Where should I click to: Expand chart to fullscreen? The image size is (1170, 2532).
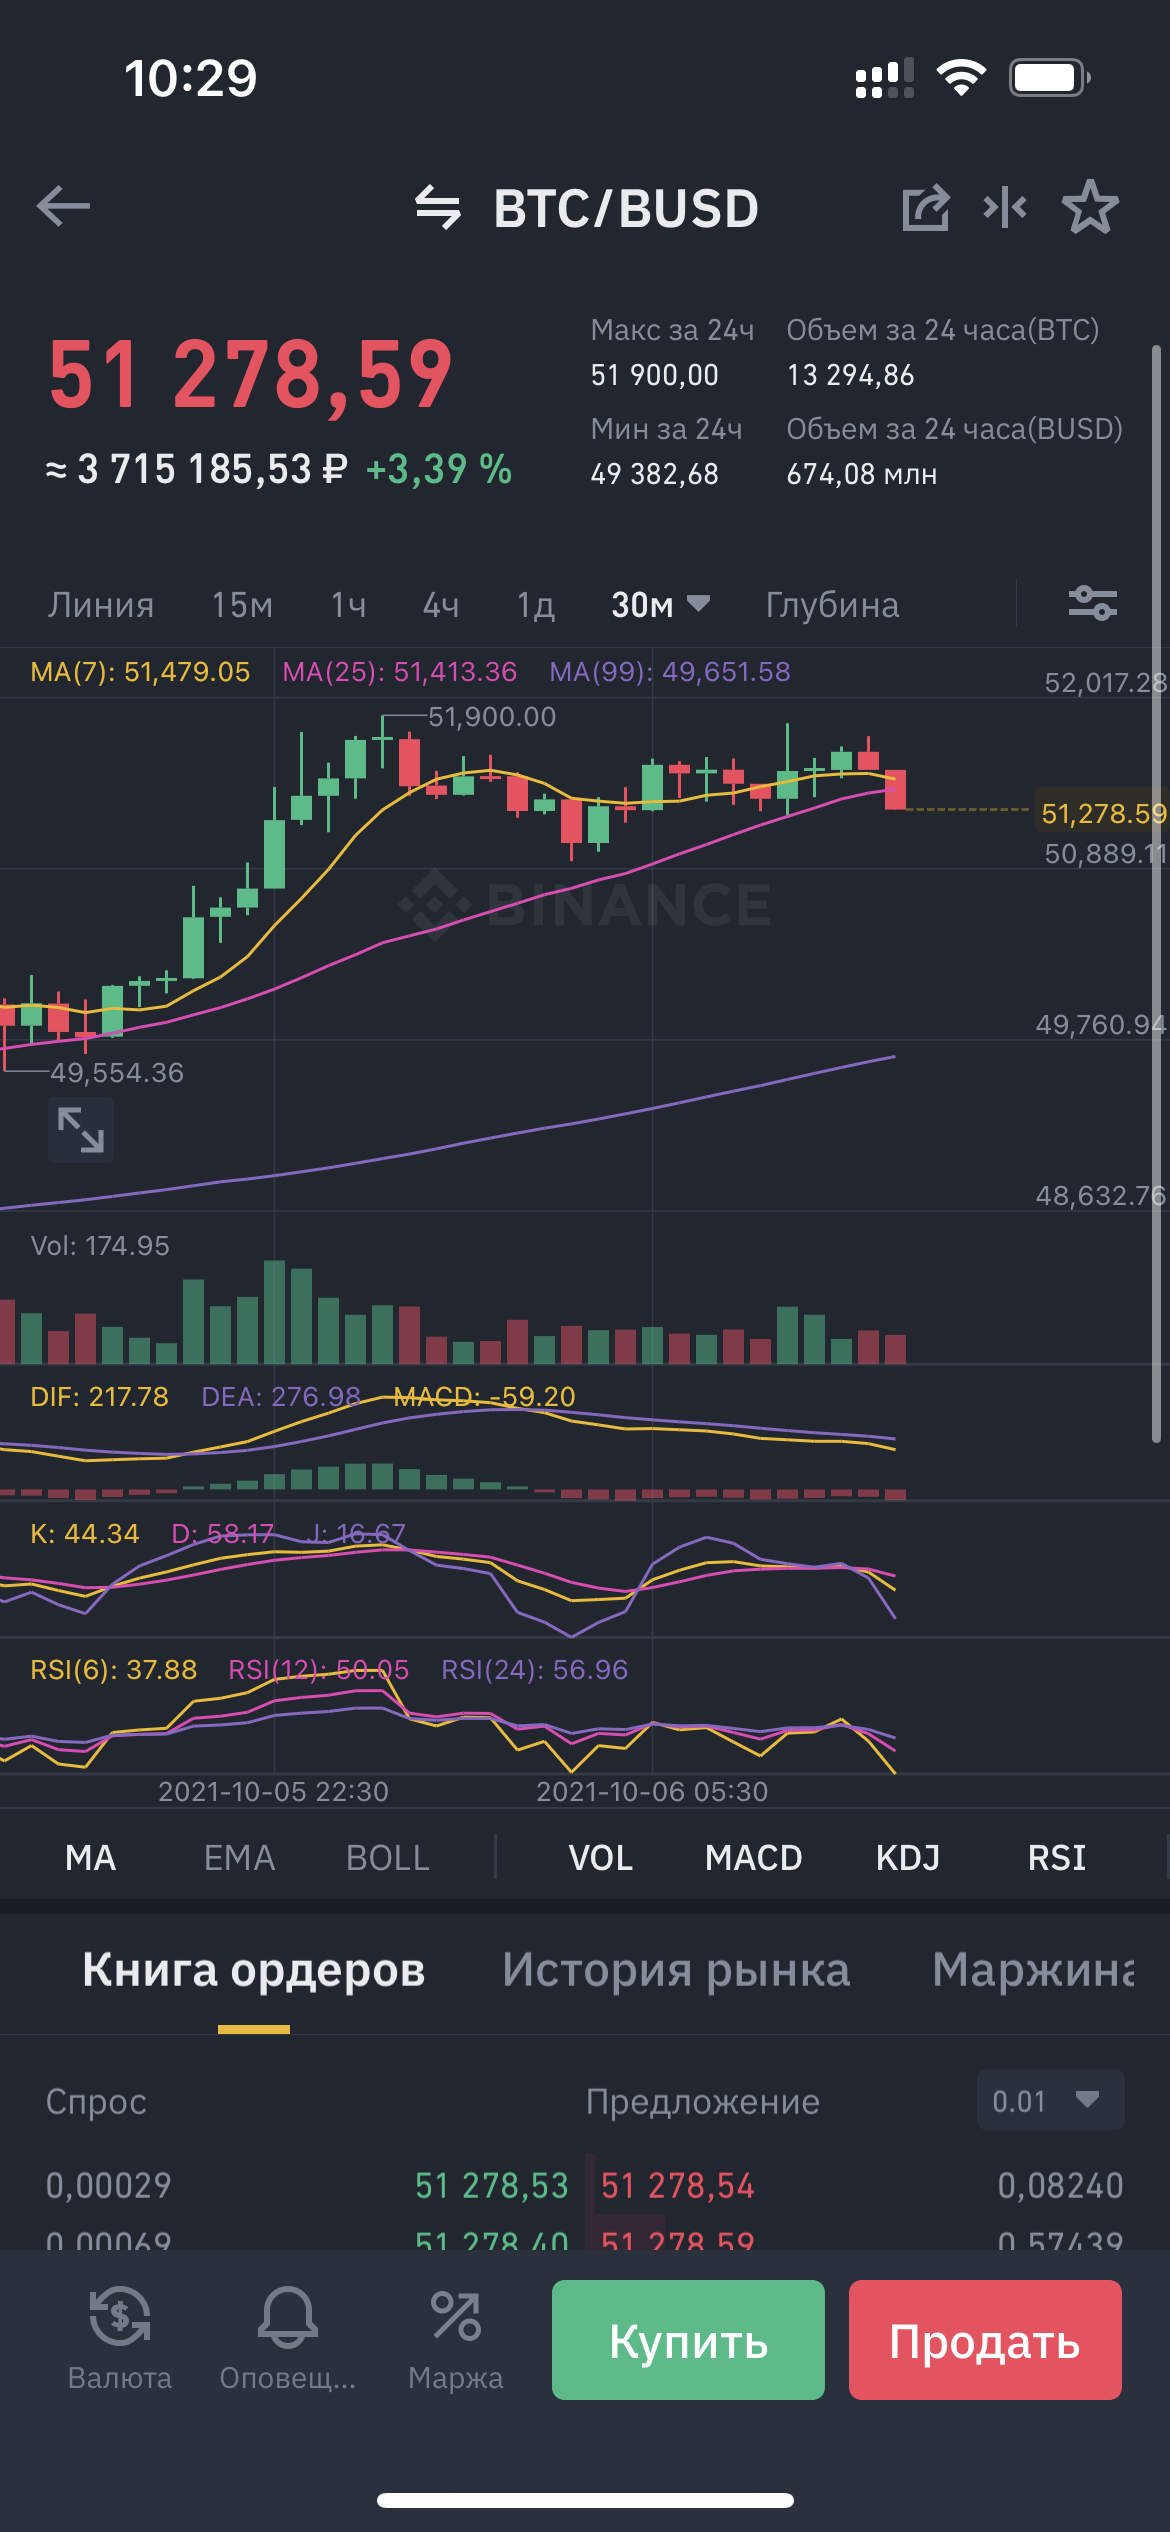(81, 1130)
